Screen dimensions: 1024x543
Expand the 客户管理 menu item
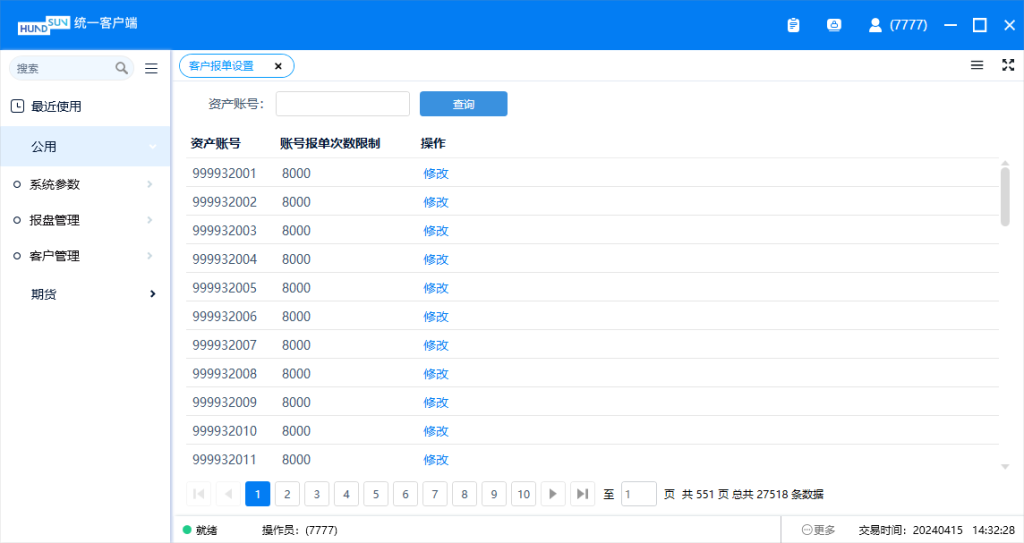tap(55, 256)
